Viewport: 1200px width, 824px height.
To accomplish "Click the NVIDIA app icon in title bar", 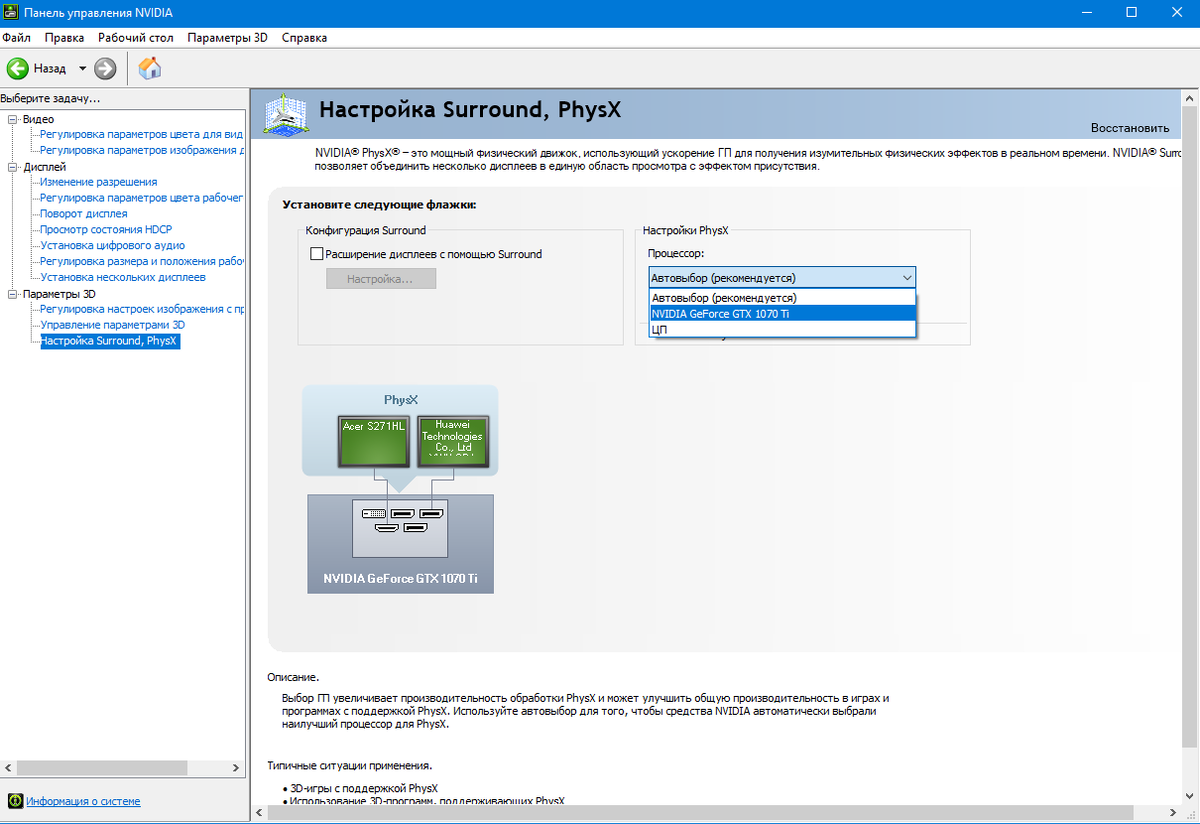I will (x=10, y=12).
